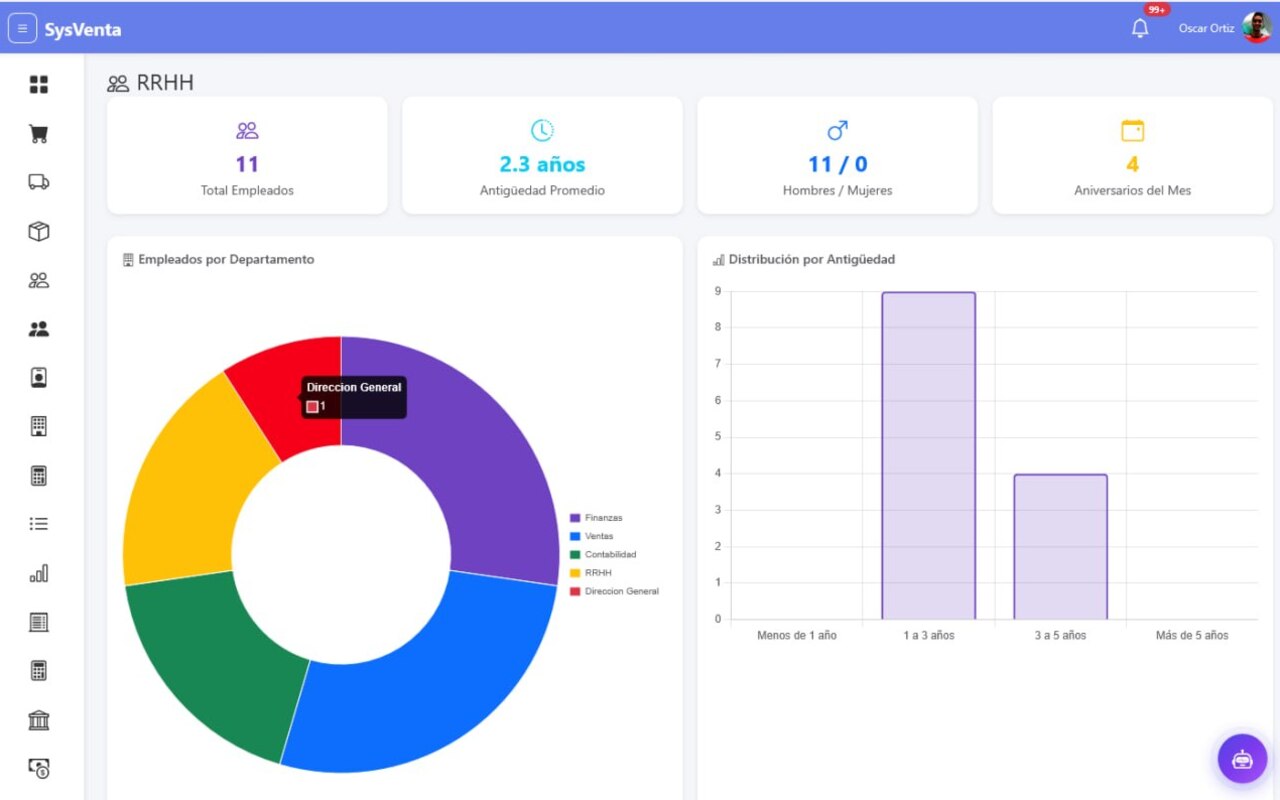Open the bar chart reports sidebar icon
Screen dimensions: 1280x800
tap(39, 573)
